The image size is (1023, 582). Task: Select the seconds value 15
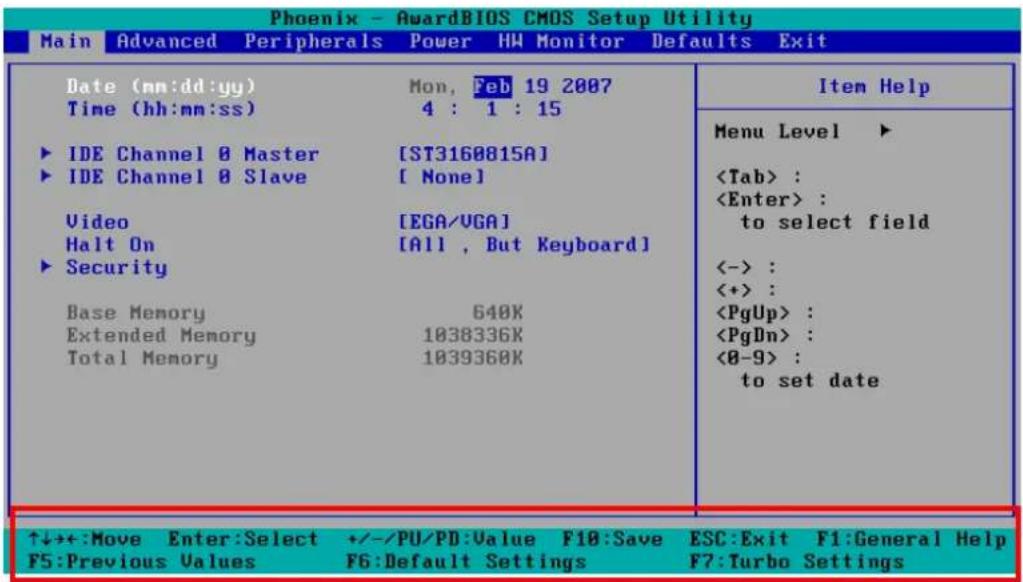(x=549, y=109)
